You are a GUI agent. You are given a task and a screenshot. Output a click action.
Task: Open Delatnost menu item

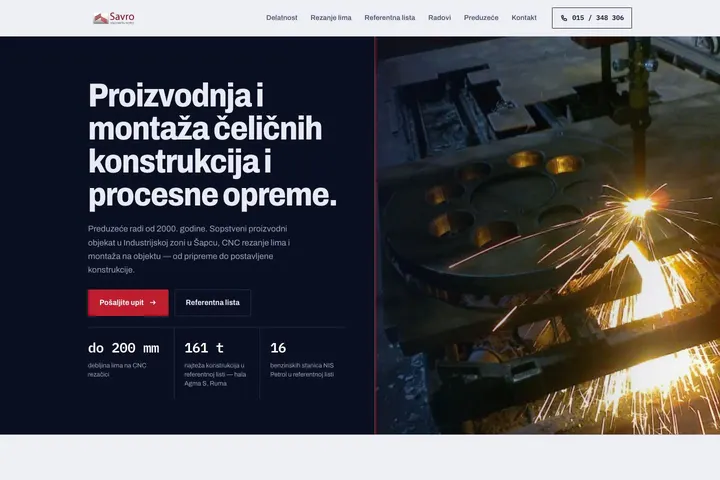pyautogui.click(x=281, y=18)
